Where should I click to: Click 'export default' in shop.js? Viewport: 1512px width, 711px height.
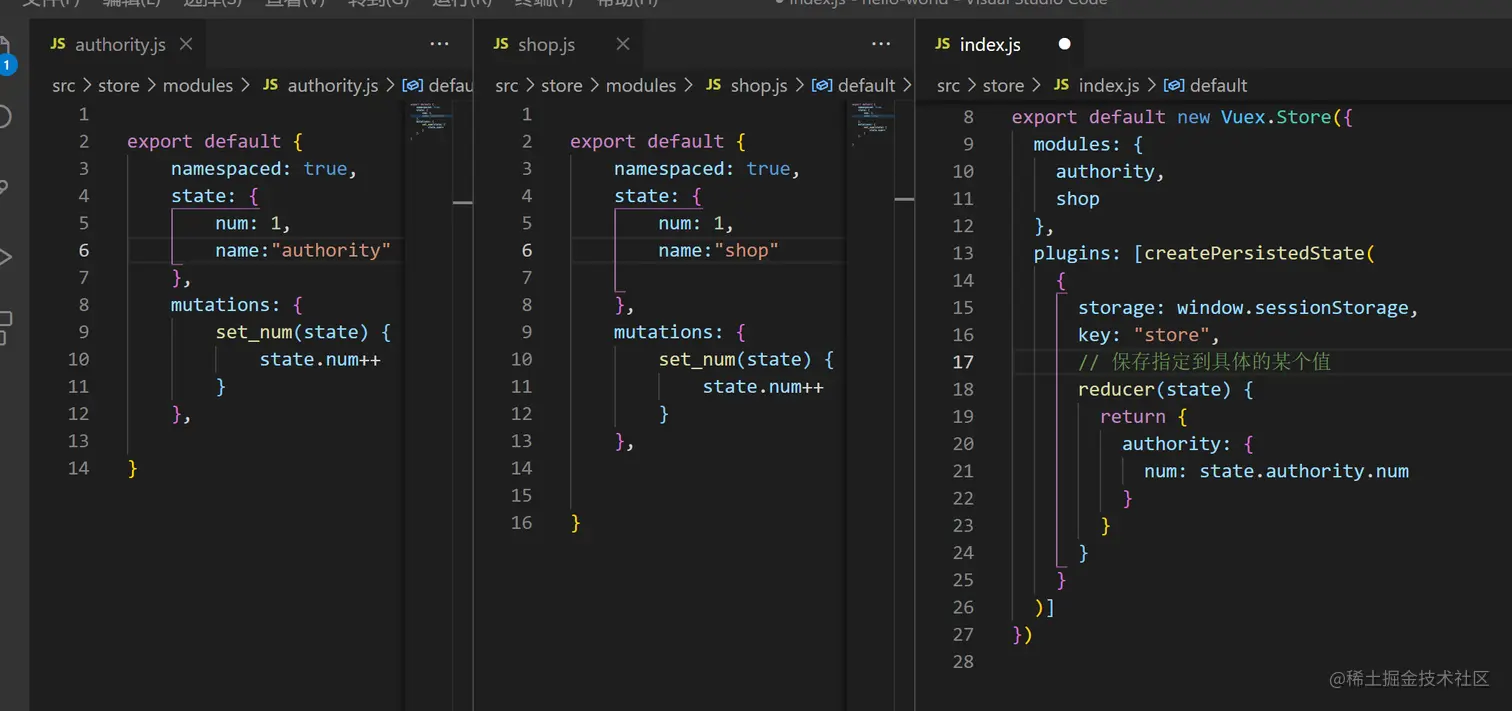[x=647, y=141]
